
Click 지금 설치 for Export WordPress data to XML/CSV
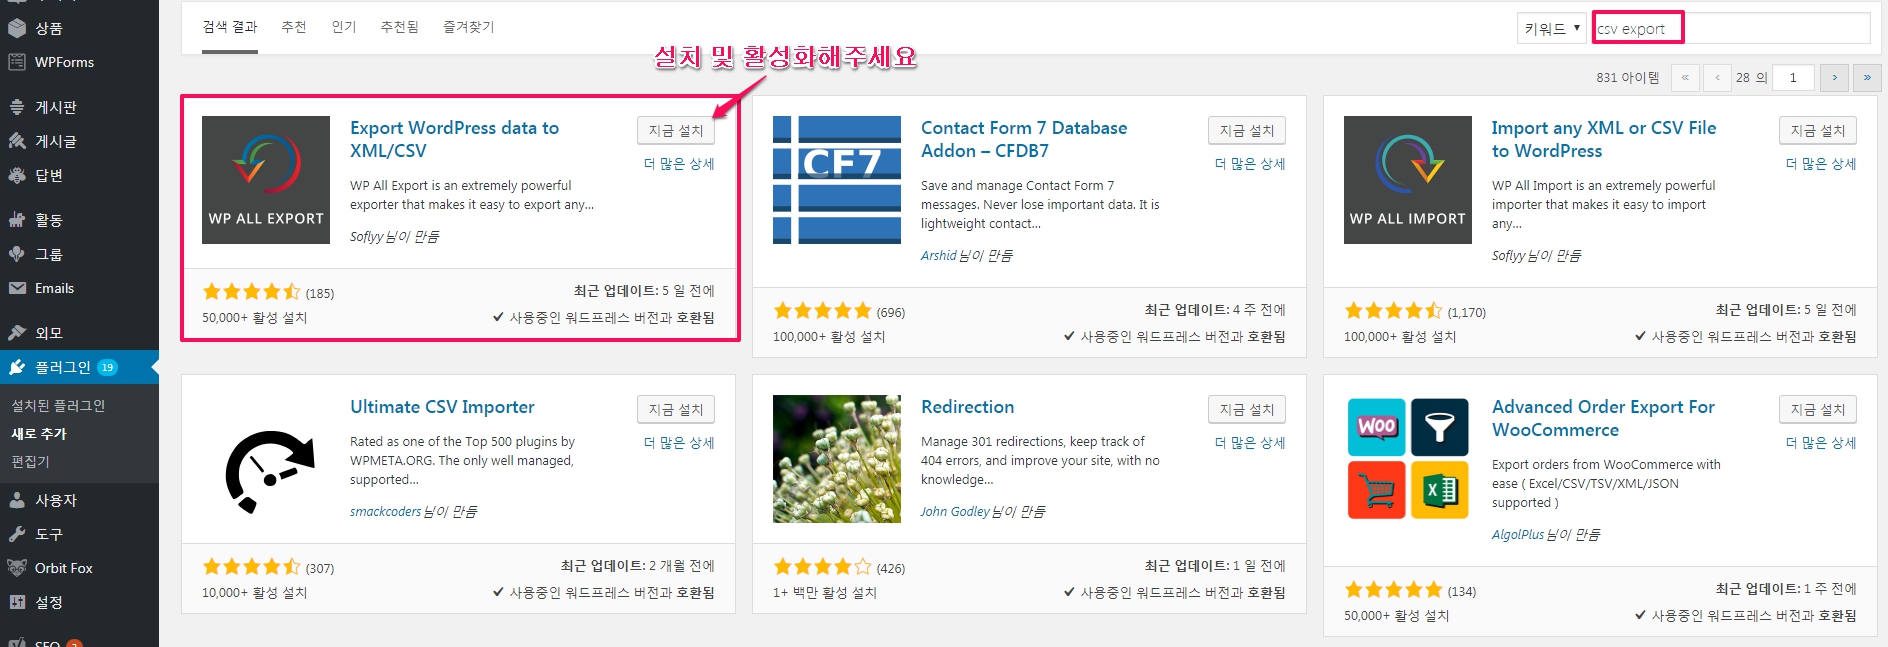pos(675,130)
